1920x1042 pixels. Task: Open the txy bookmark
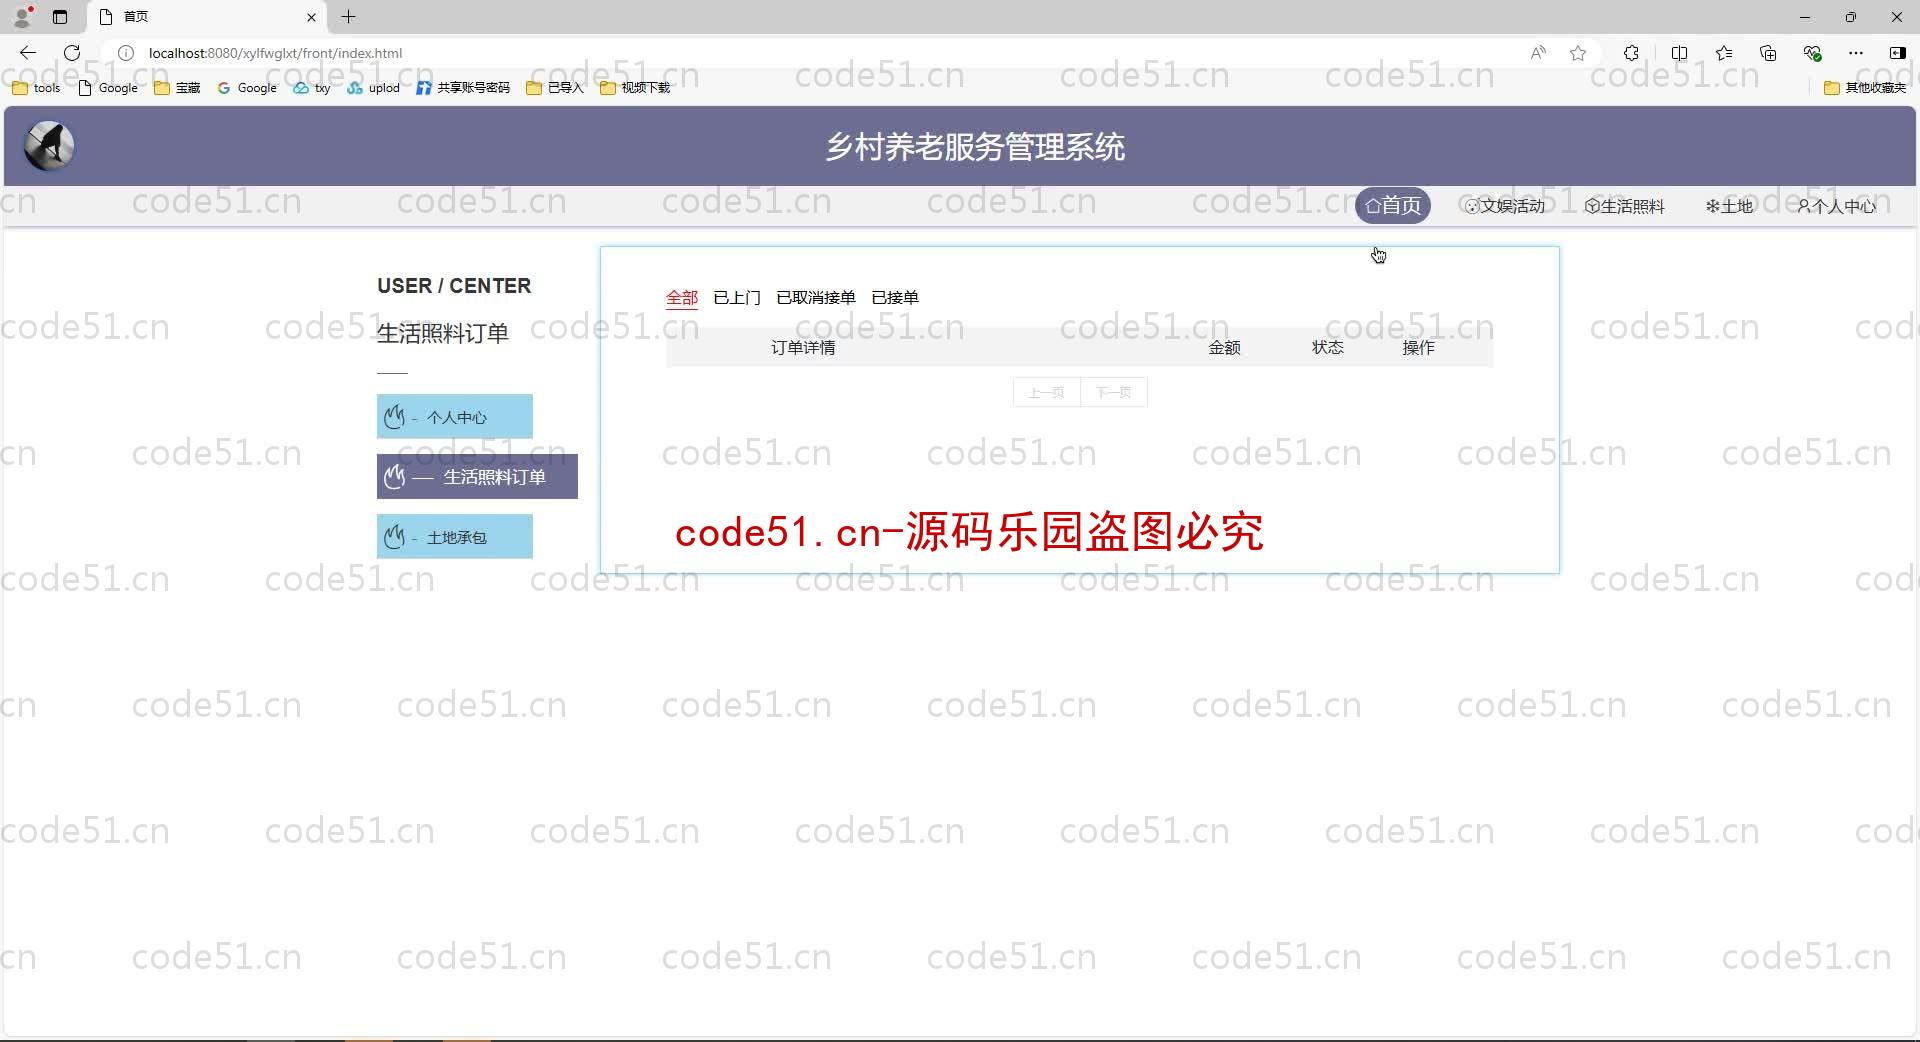pyautogui.click(x=312, y=88)
